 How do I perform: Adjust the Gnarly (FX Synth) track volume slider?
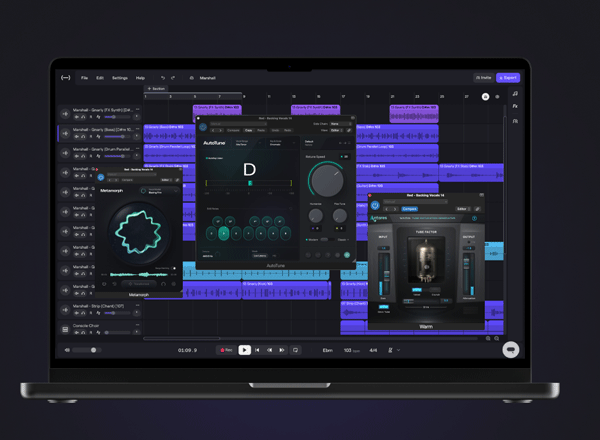point(117,117)
